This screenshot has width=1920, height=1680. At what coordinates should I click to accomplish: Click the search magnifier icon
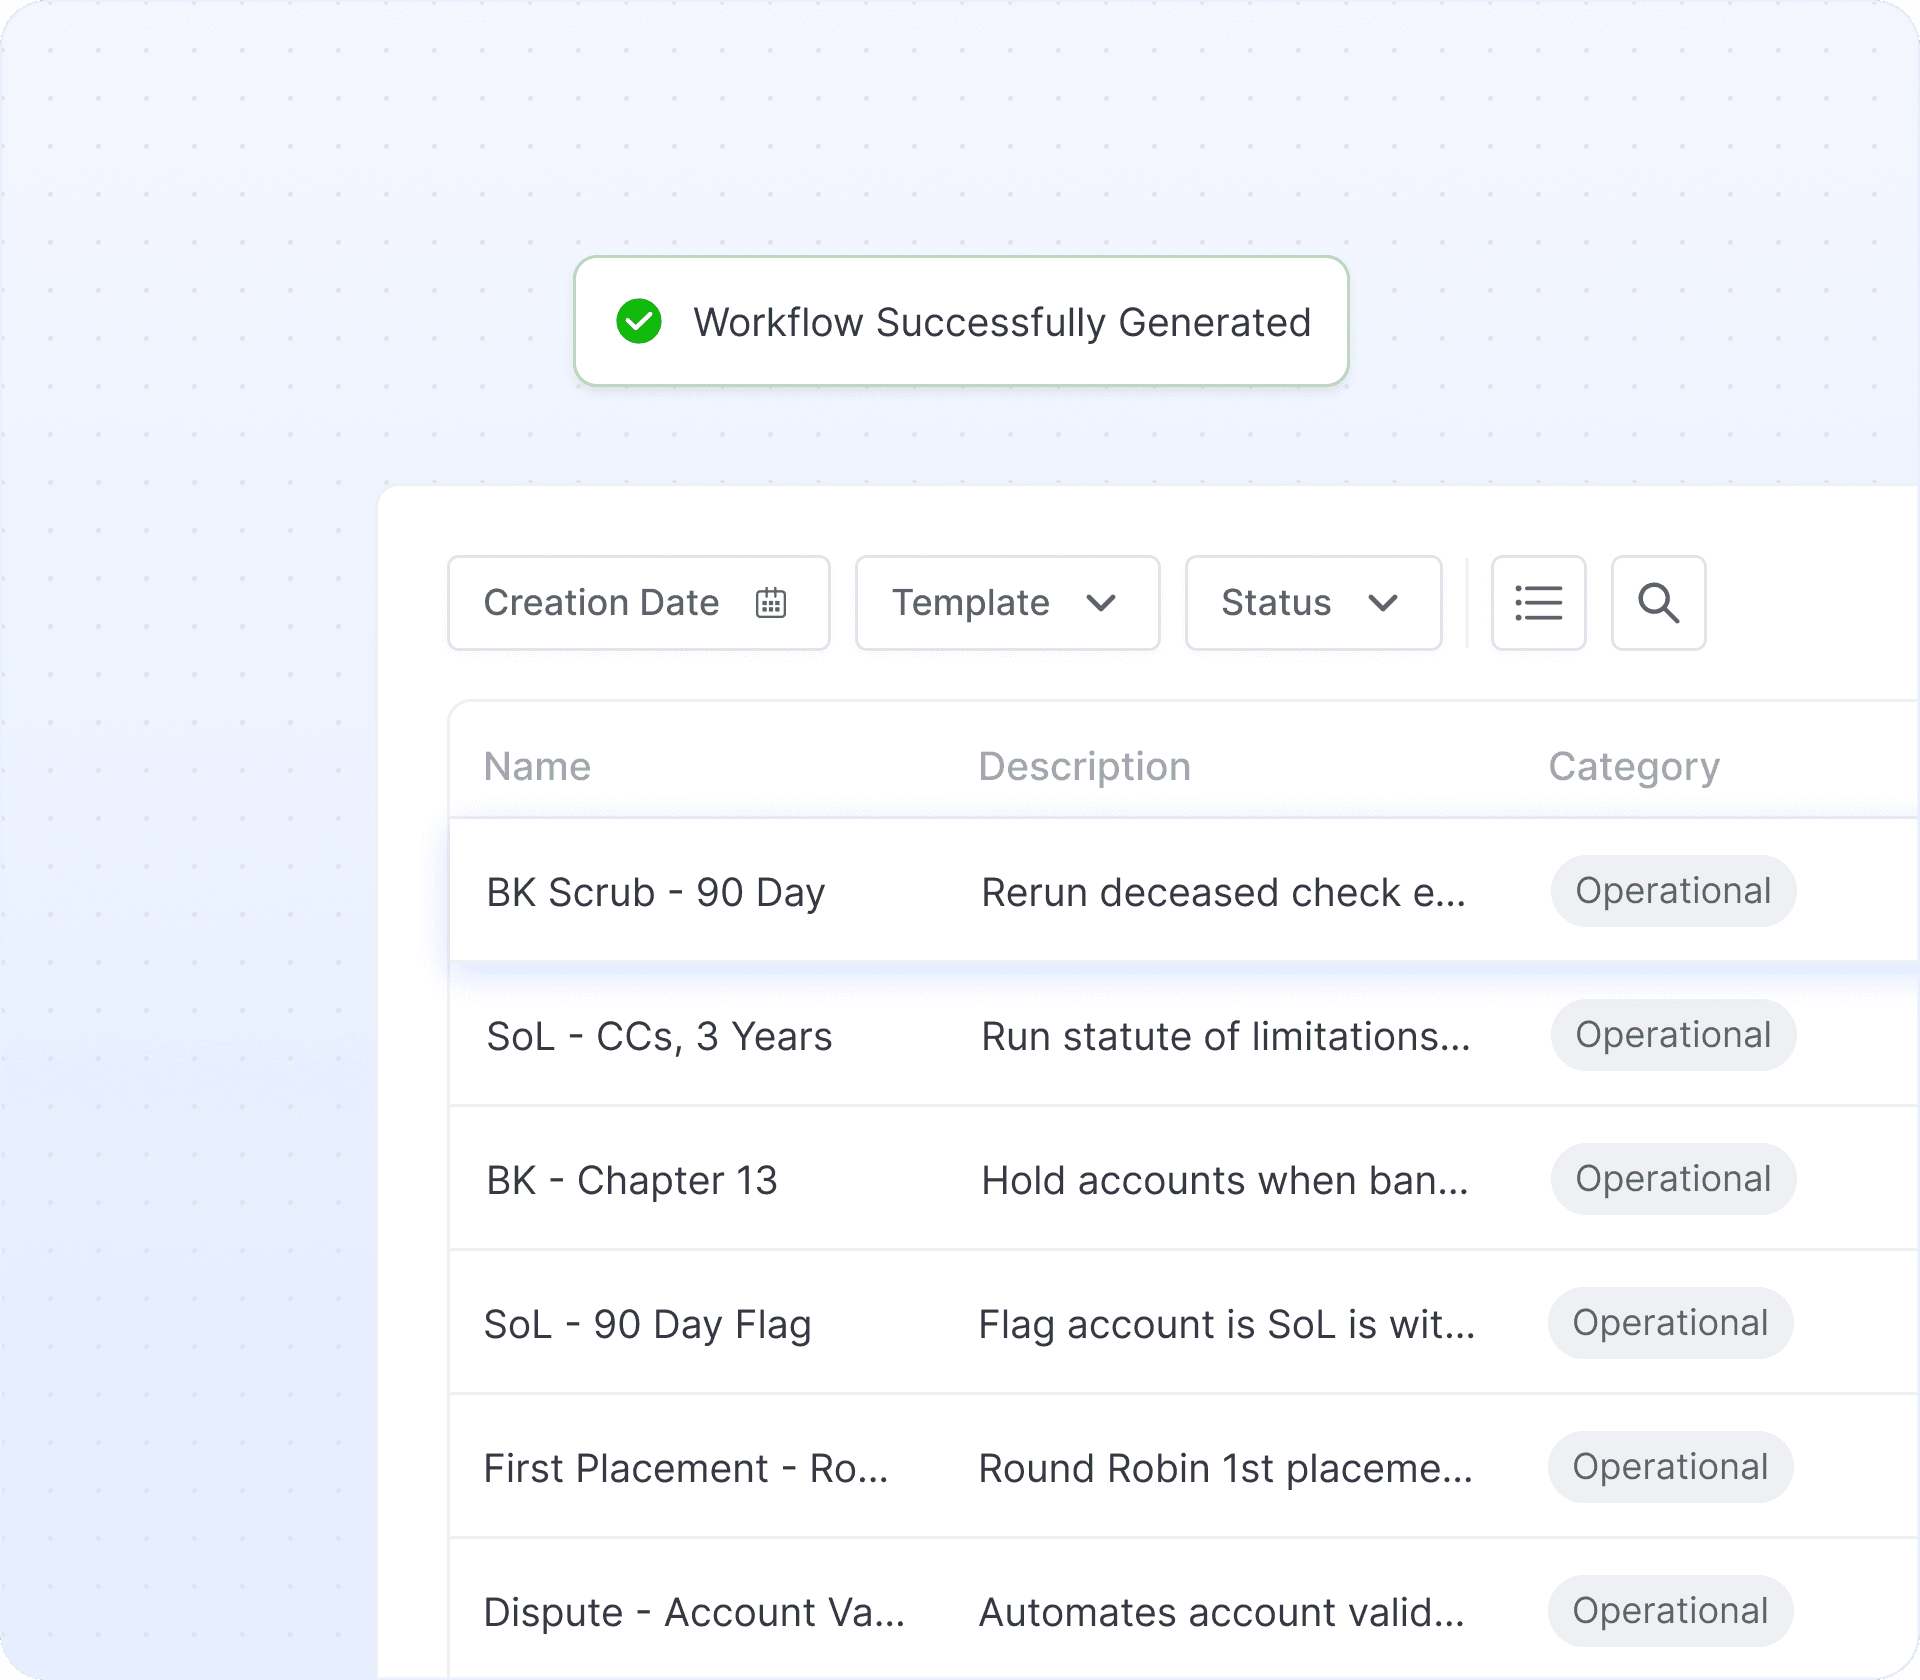tap(1658, 603)
